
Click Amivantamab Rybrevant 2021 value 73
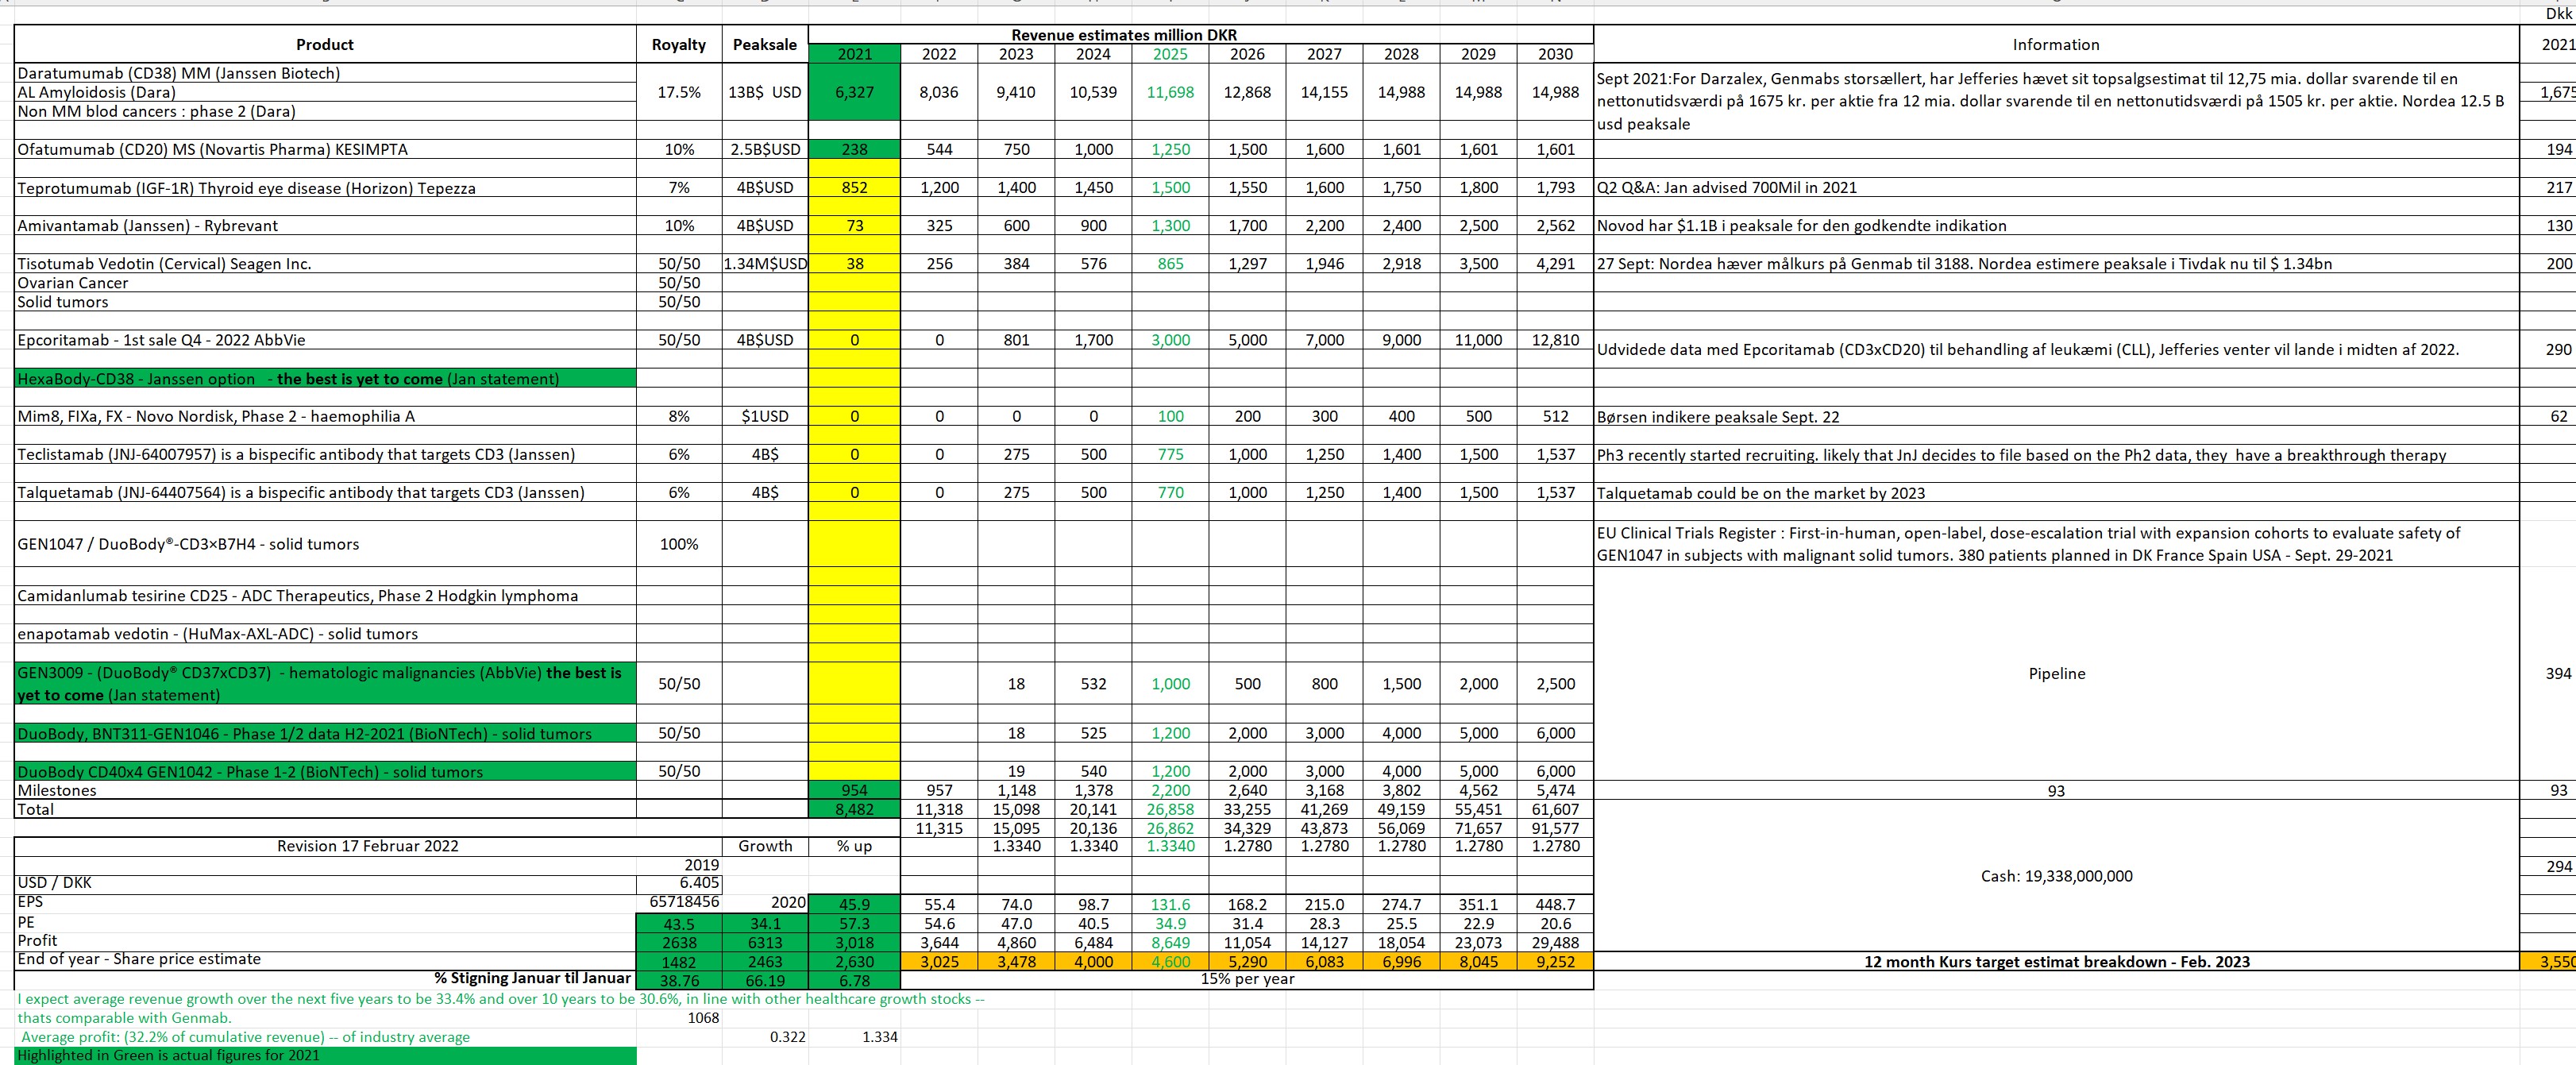click(x=854, y=226)
